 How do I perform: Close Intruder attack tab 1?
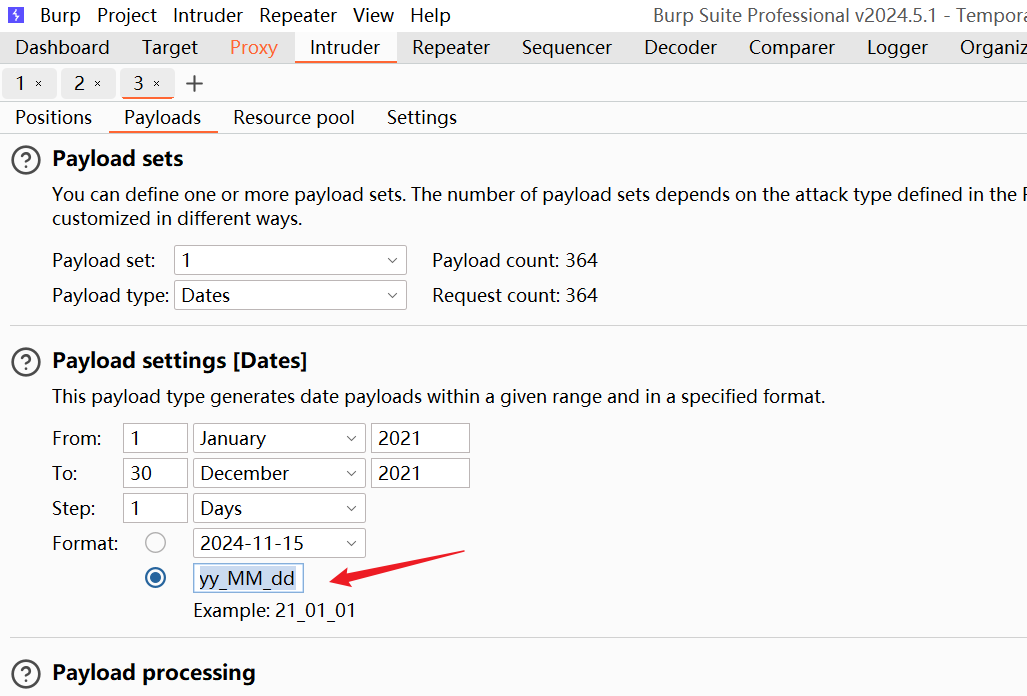(39, 84)
